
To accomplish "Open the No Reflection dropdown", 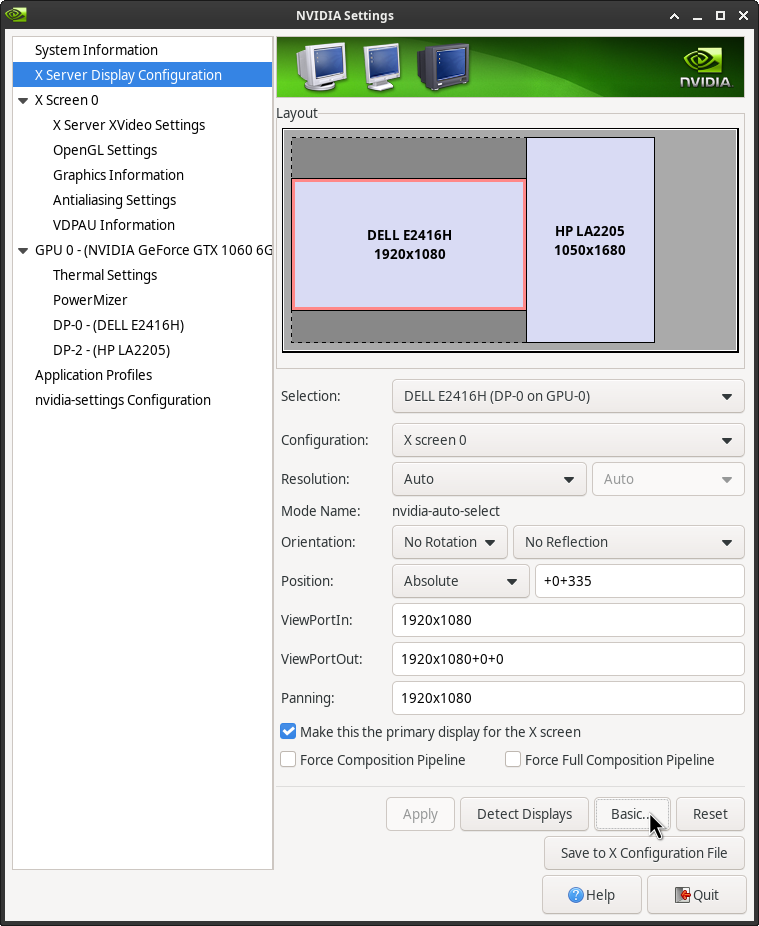I will (x=628, y=542).
